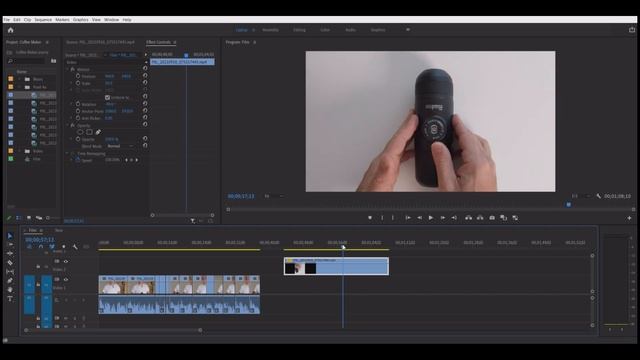The width and height of the screenshot is (640, 360).
Task: Reset the Opacity value parameter
Action: coord(145,139)
